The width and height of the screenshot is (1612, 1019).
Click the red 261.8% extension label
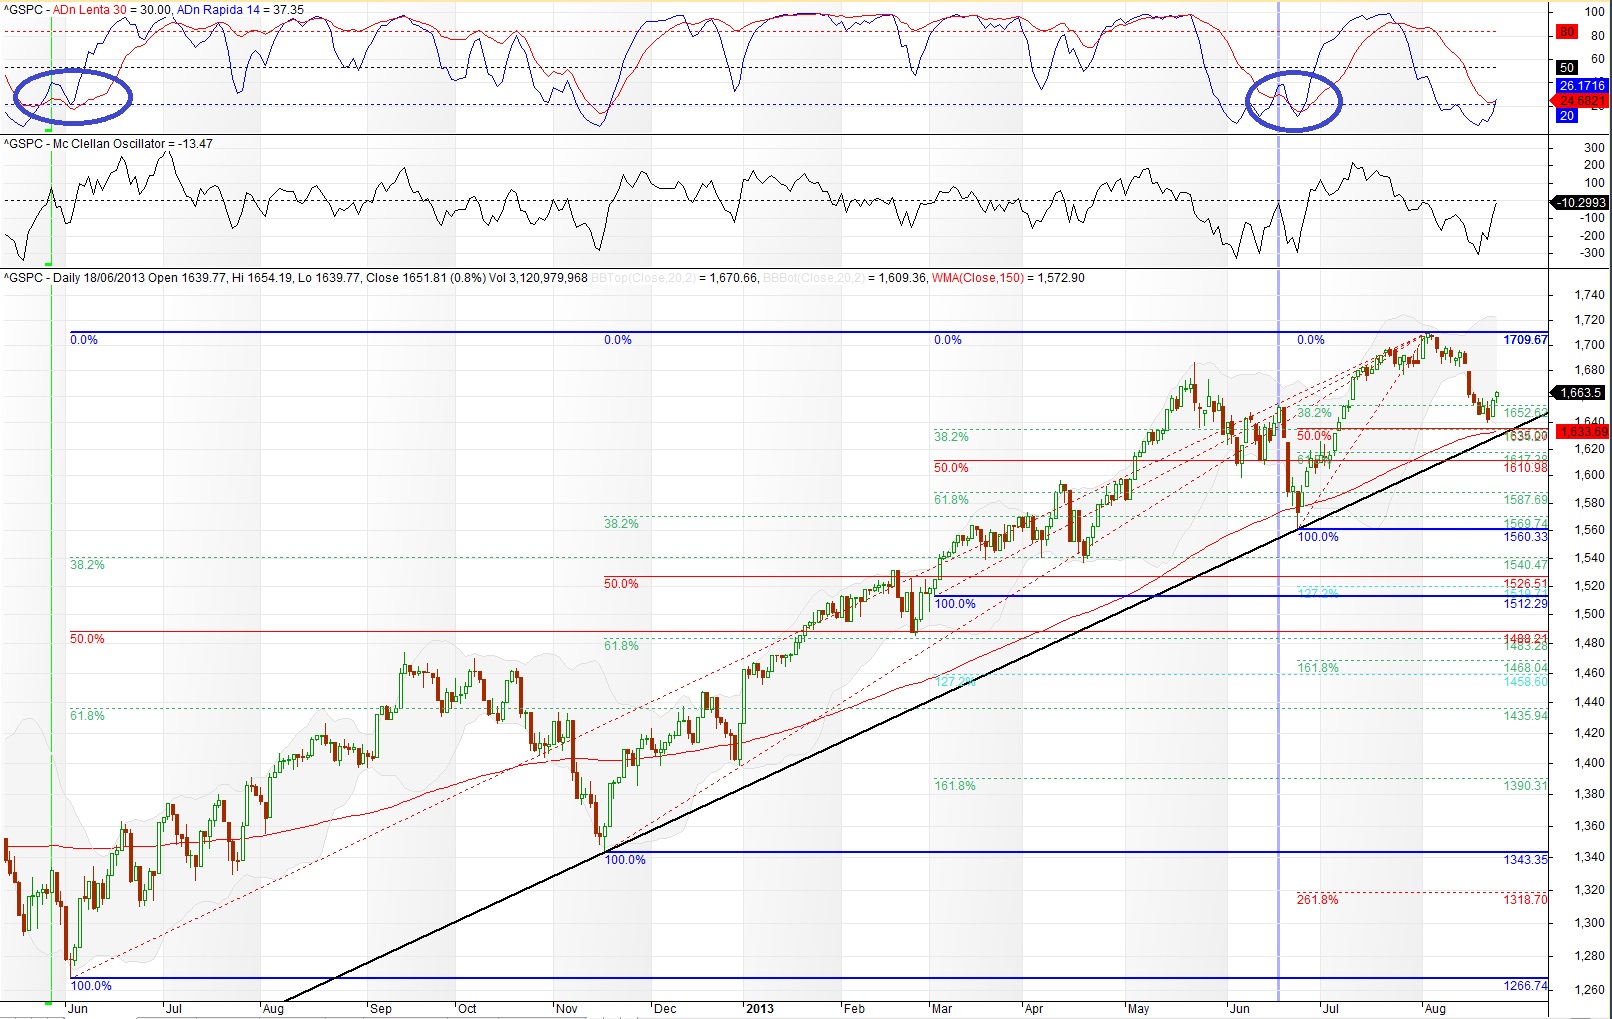1317,900
